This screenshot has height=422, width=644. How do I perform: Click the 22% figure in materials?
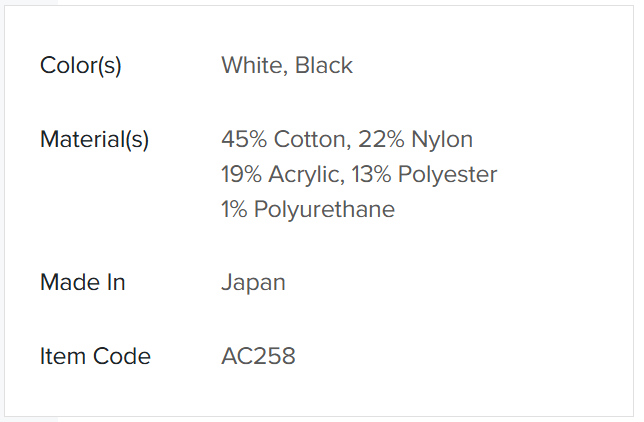[381, 139]
